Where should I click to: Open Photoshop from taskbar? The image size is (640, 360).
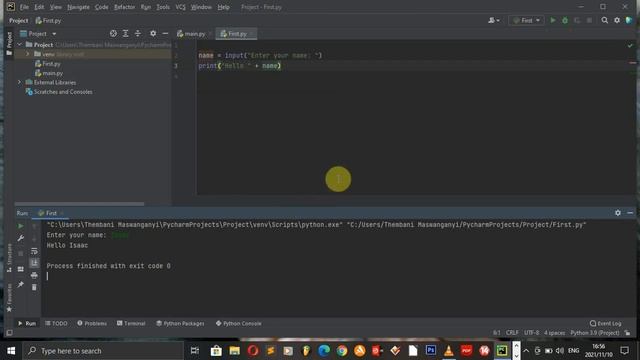pyautogui.click(x=431, y=351)
